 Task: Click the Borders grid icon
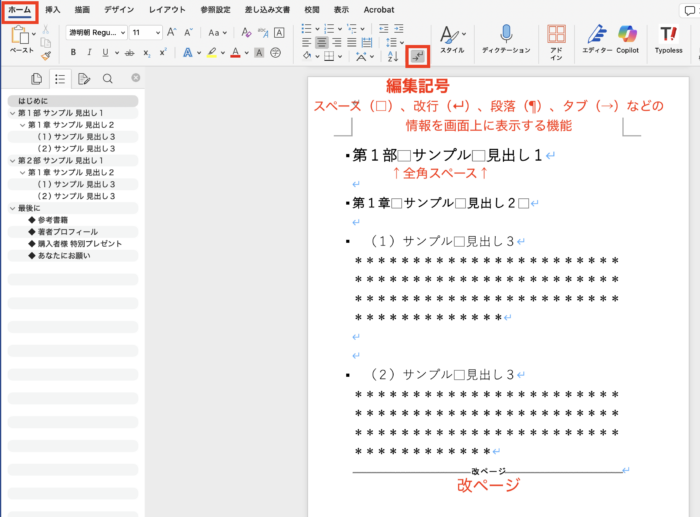[329, 56]
